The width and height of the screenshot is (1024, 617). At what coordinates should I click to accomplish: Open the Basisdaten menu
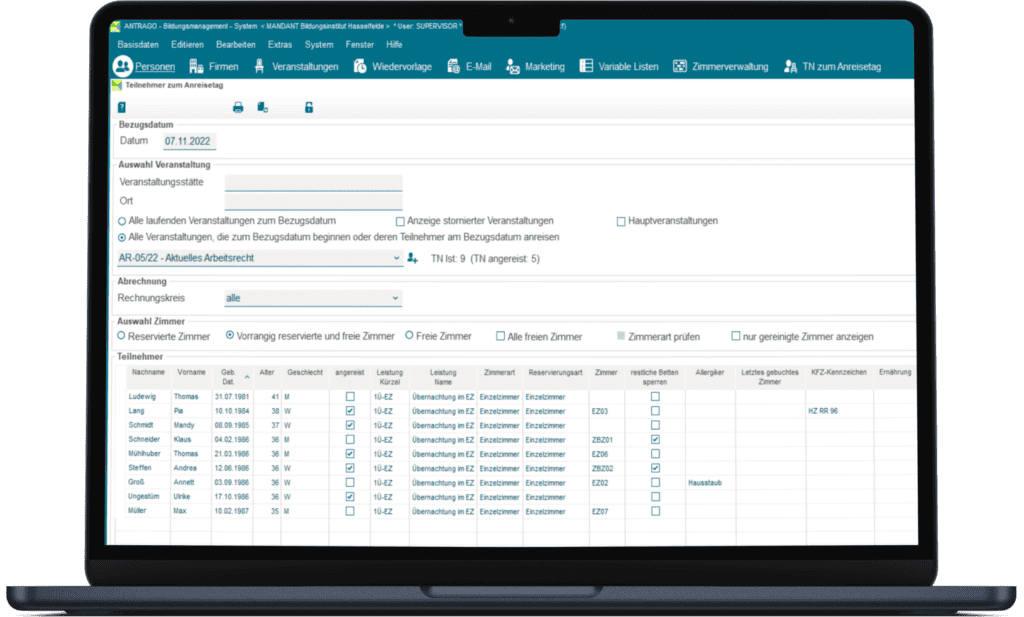tap(138, 44)
